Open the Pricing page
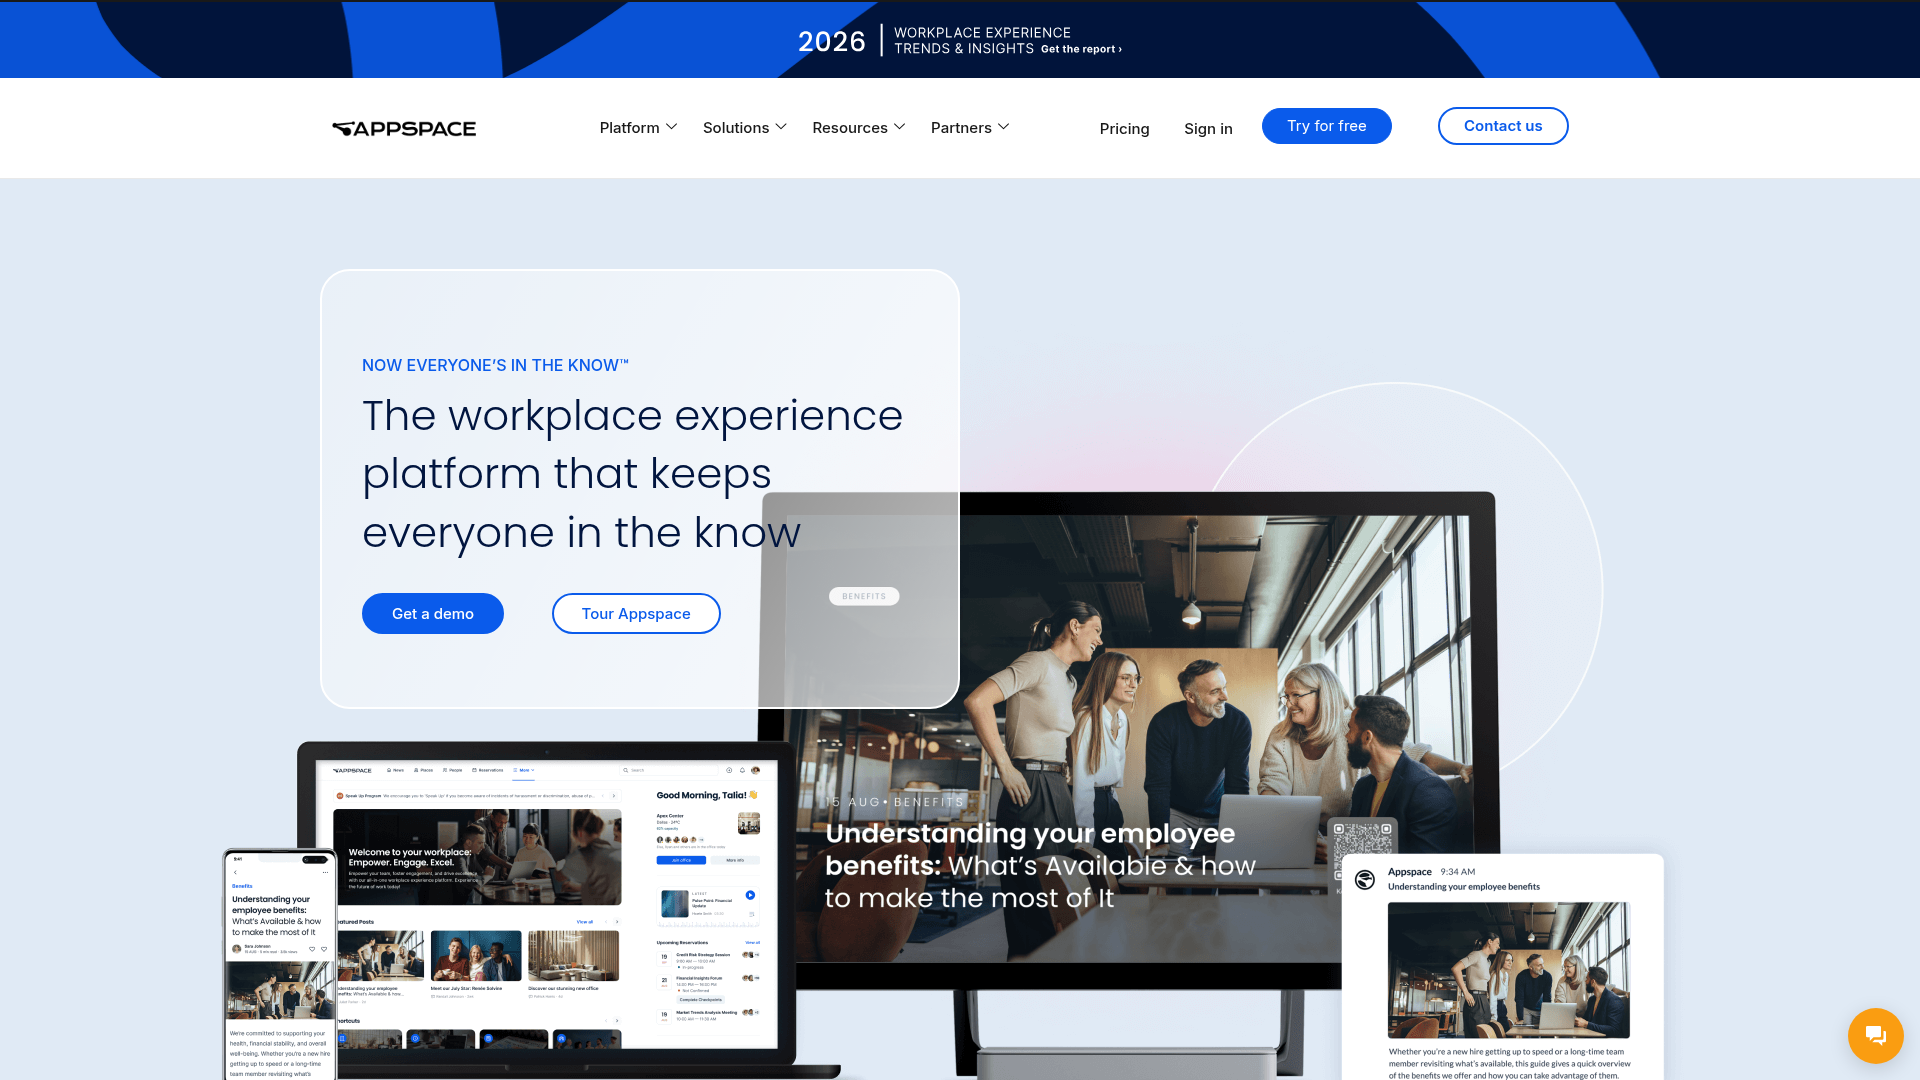Image resolution: width=1920 pixels, height=1080 pixels. [x=1124, y=128]
